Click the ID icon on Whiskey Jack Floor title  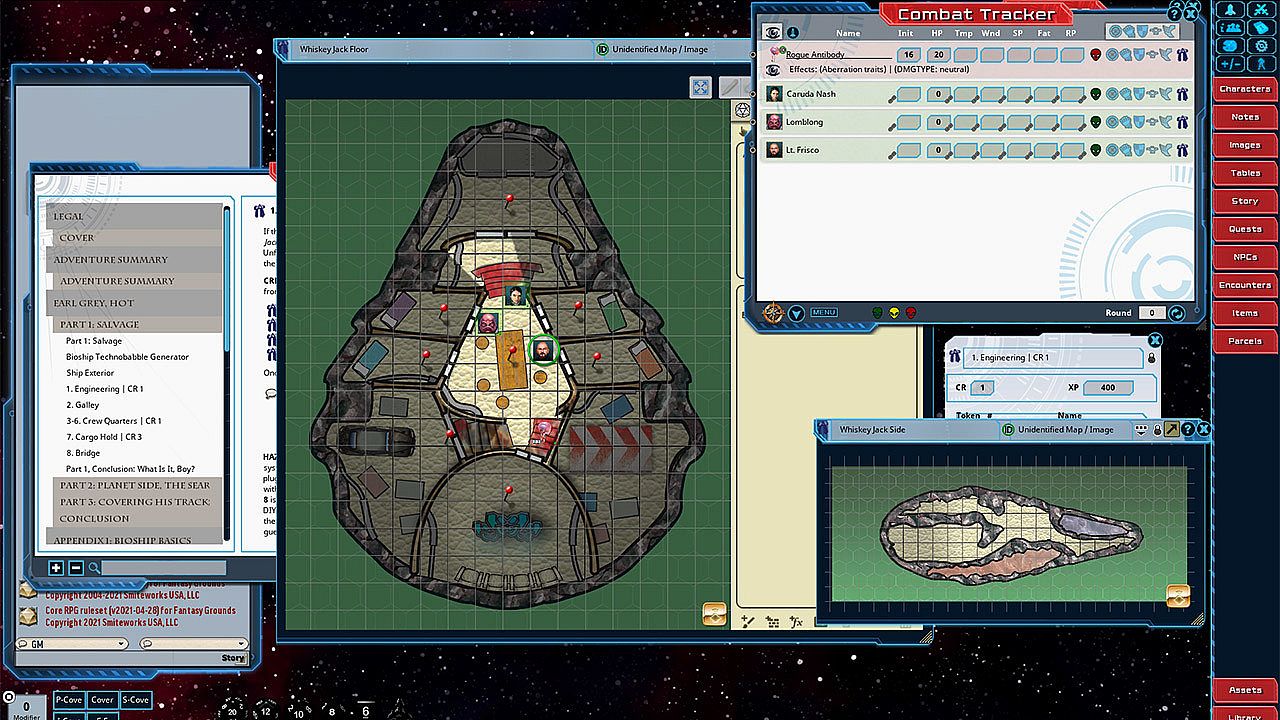pyautogui.click(x=602, y=49)
